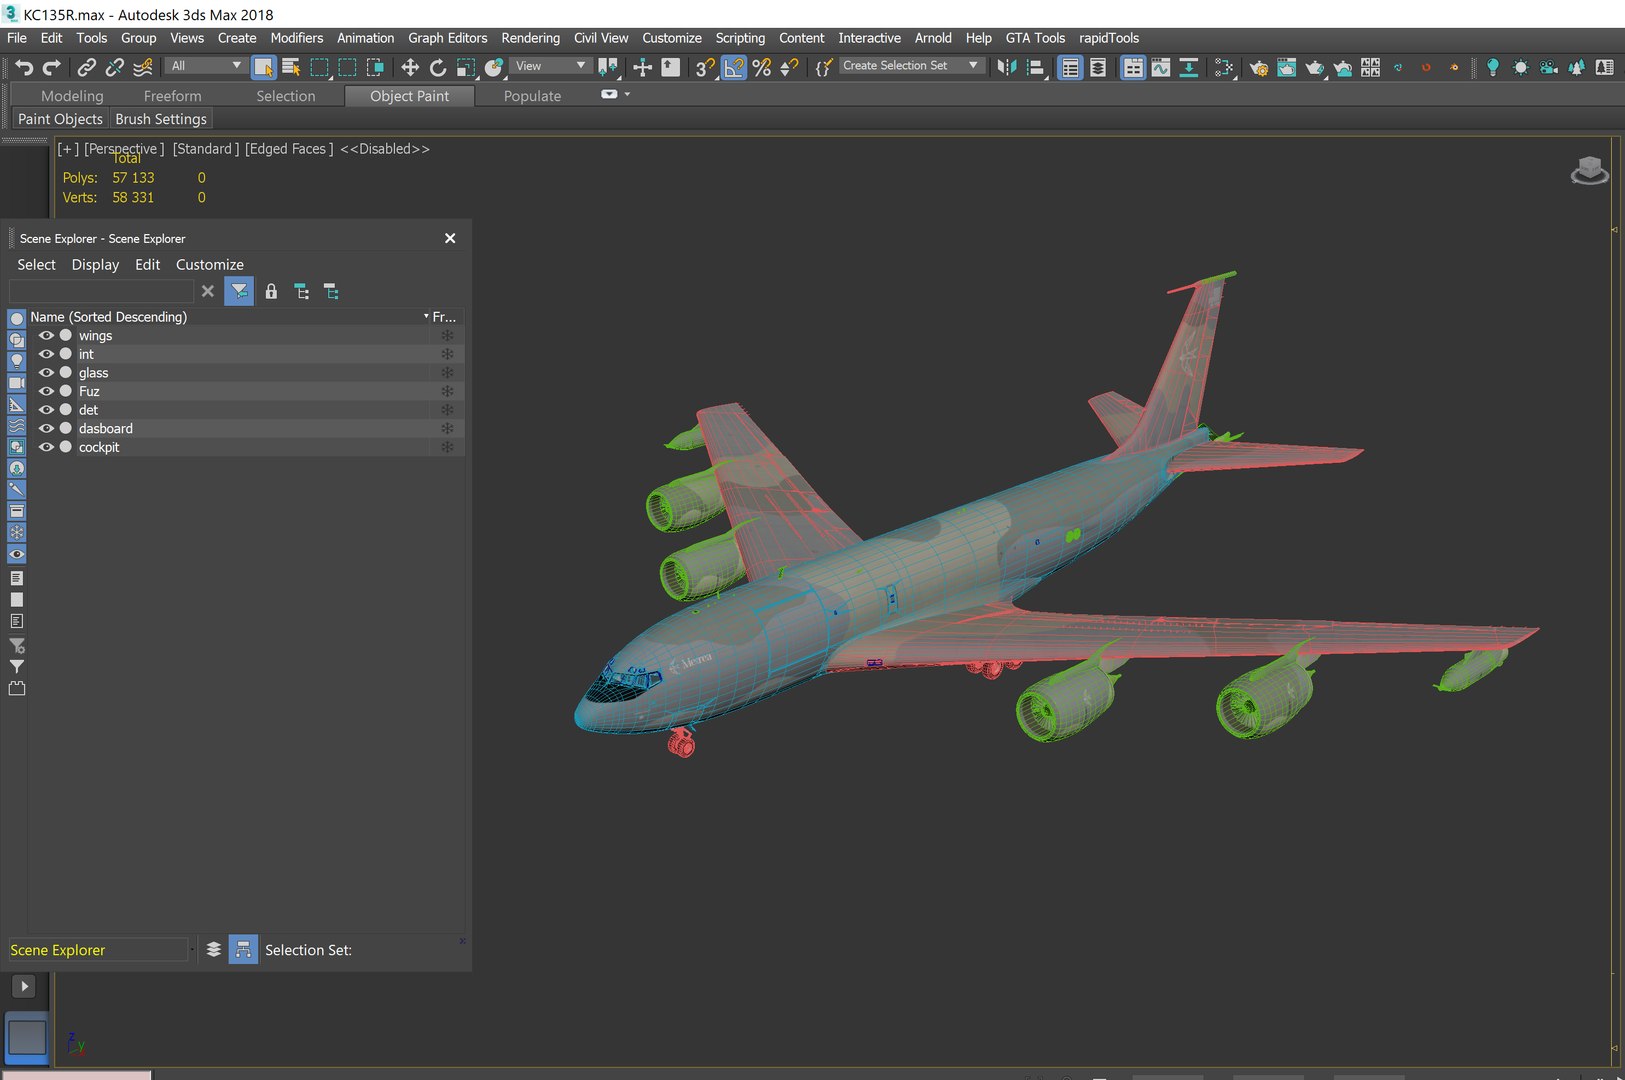Screen dimensions: 1625x1080
Task: Activate the Select Object tool
Action: [x=263, y=67]
